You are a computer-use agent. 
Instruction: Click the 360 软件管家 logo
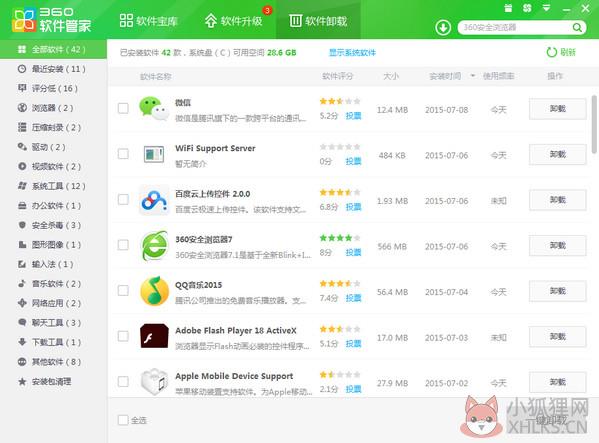coord(51,20)
